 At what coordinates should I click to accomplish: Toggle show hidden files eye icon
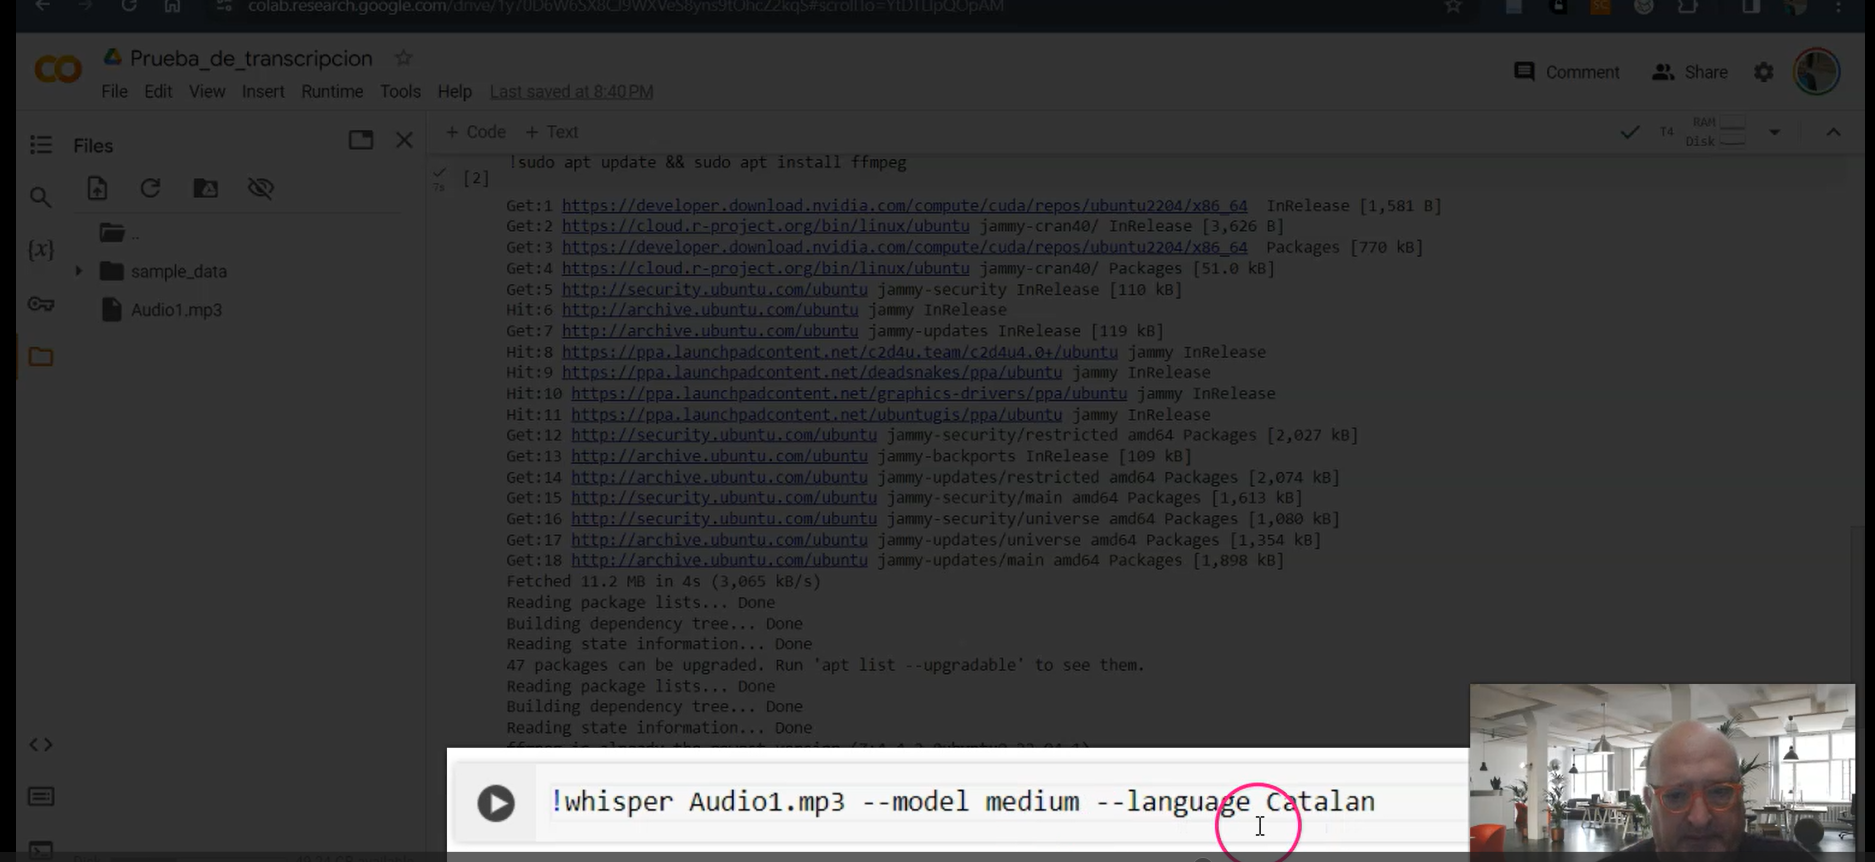coord(260,188)
